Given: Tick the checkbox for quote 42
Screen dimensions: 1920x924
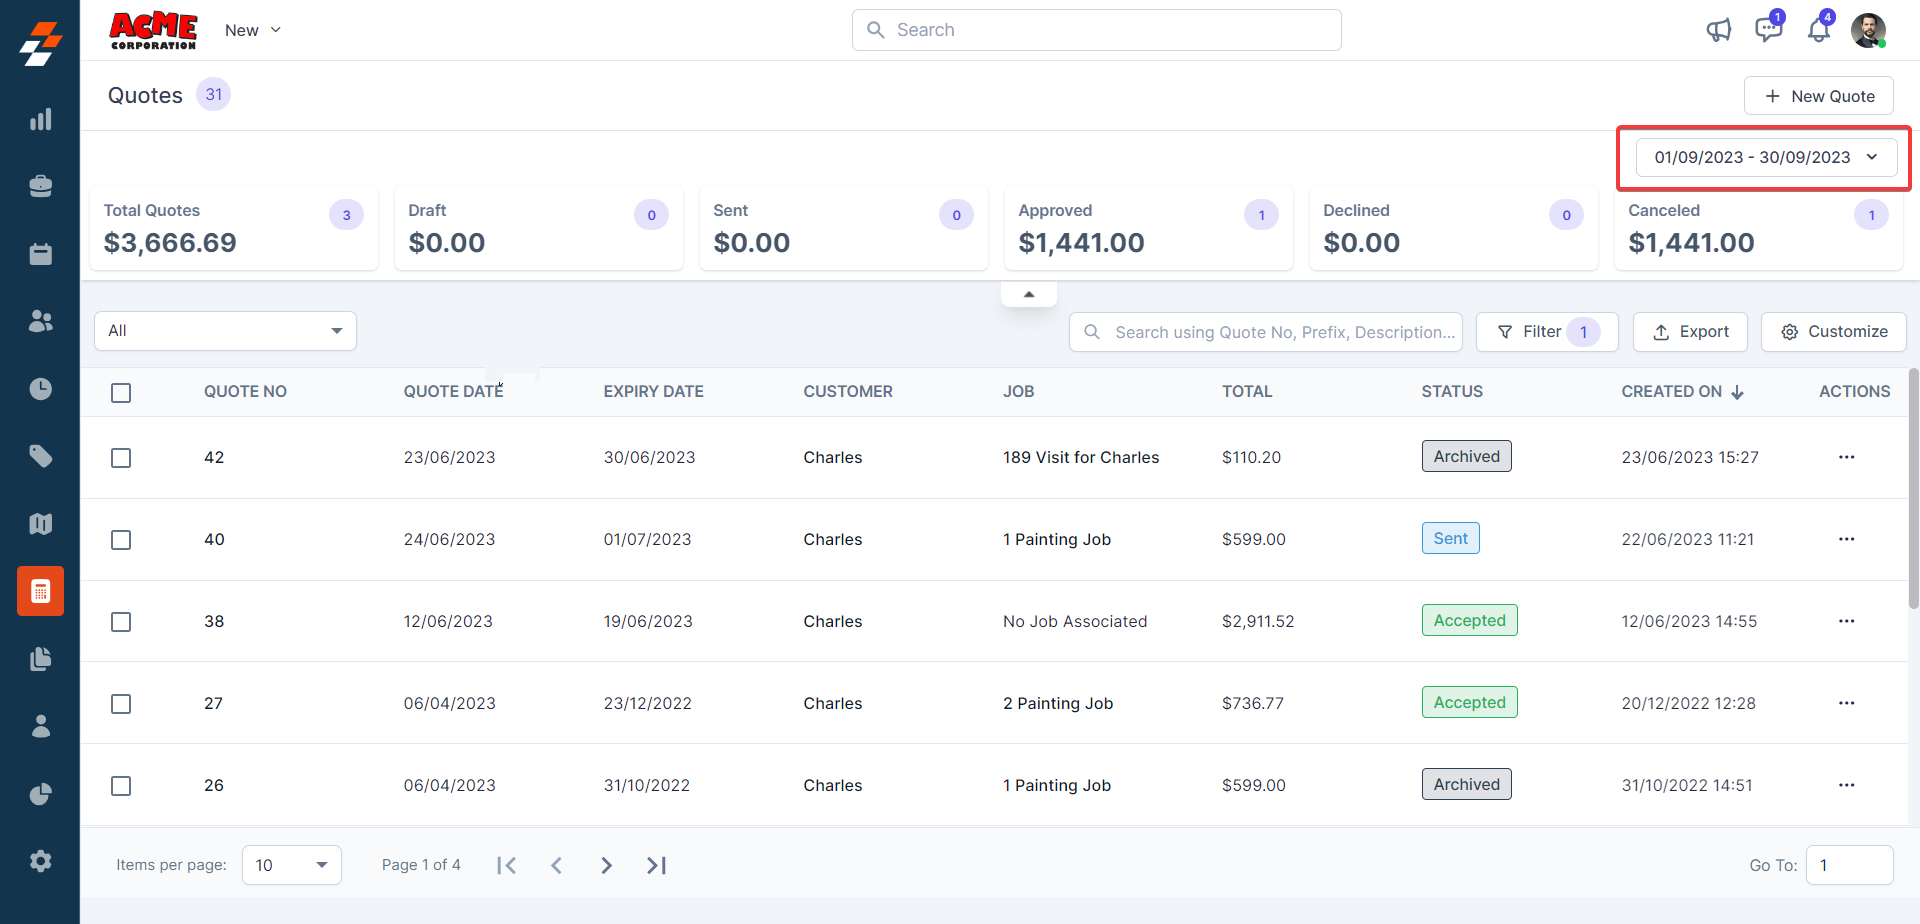Looking at the screenshot, I should click(x=121, y=458).
